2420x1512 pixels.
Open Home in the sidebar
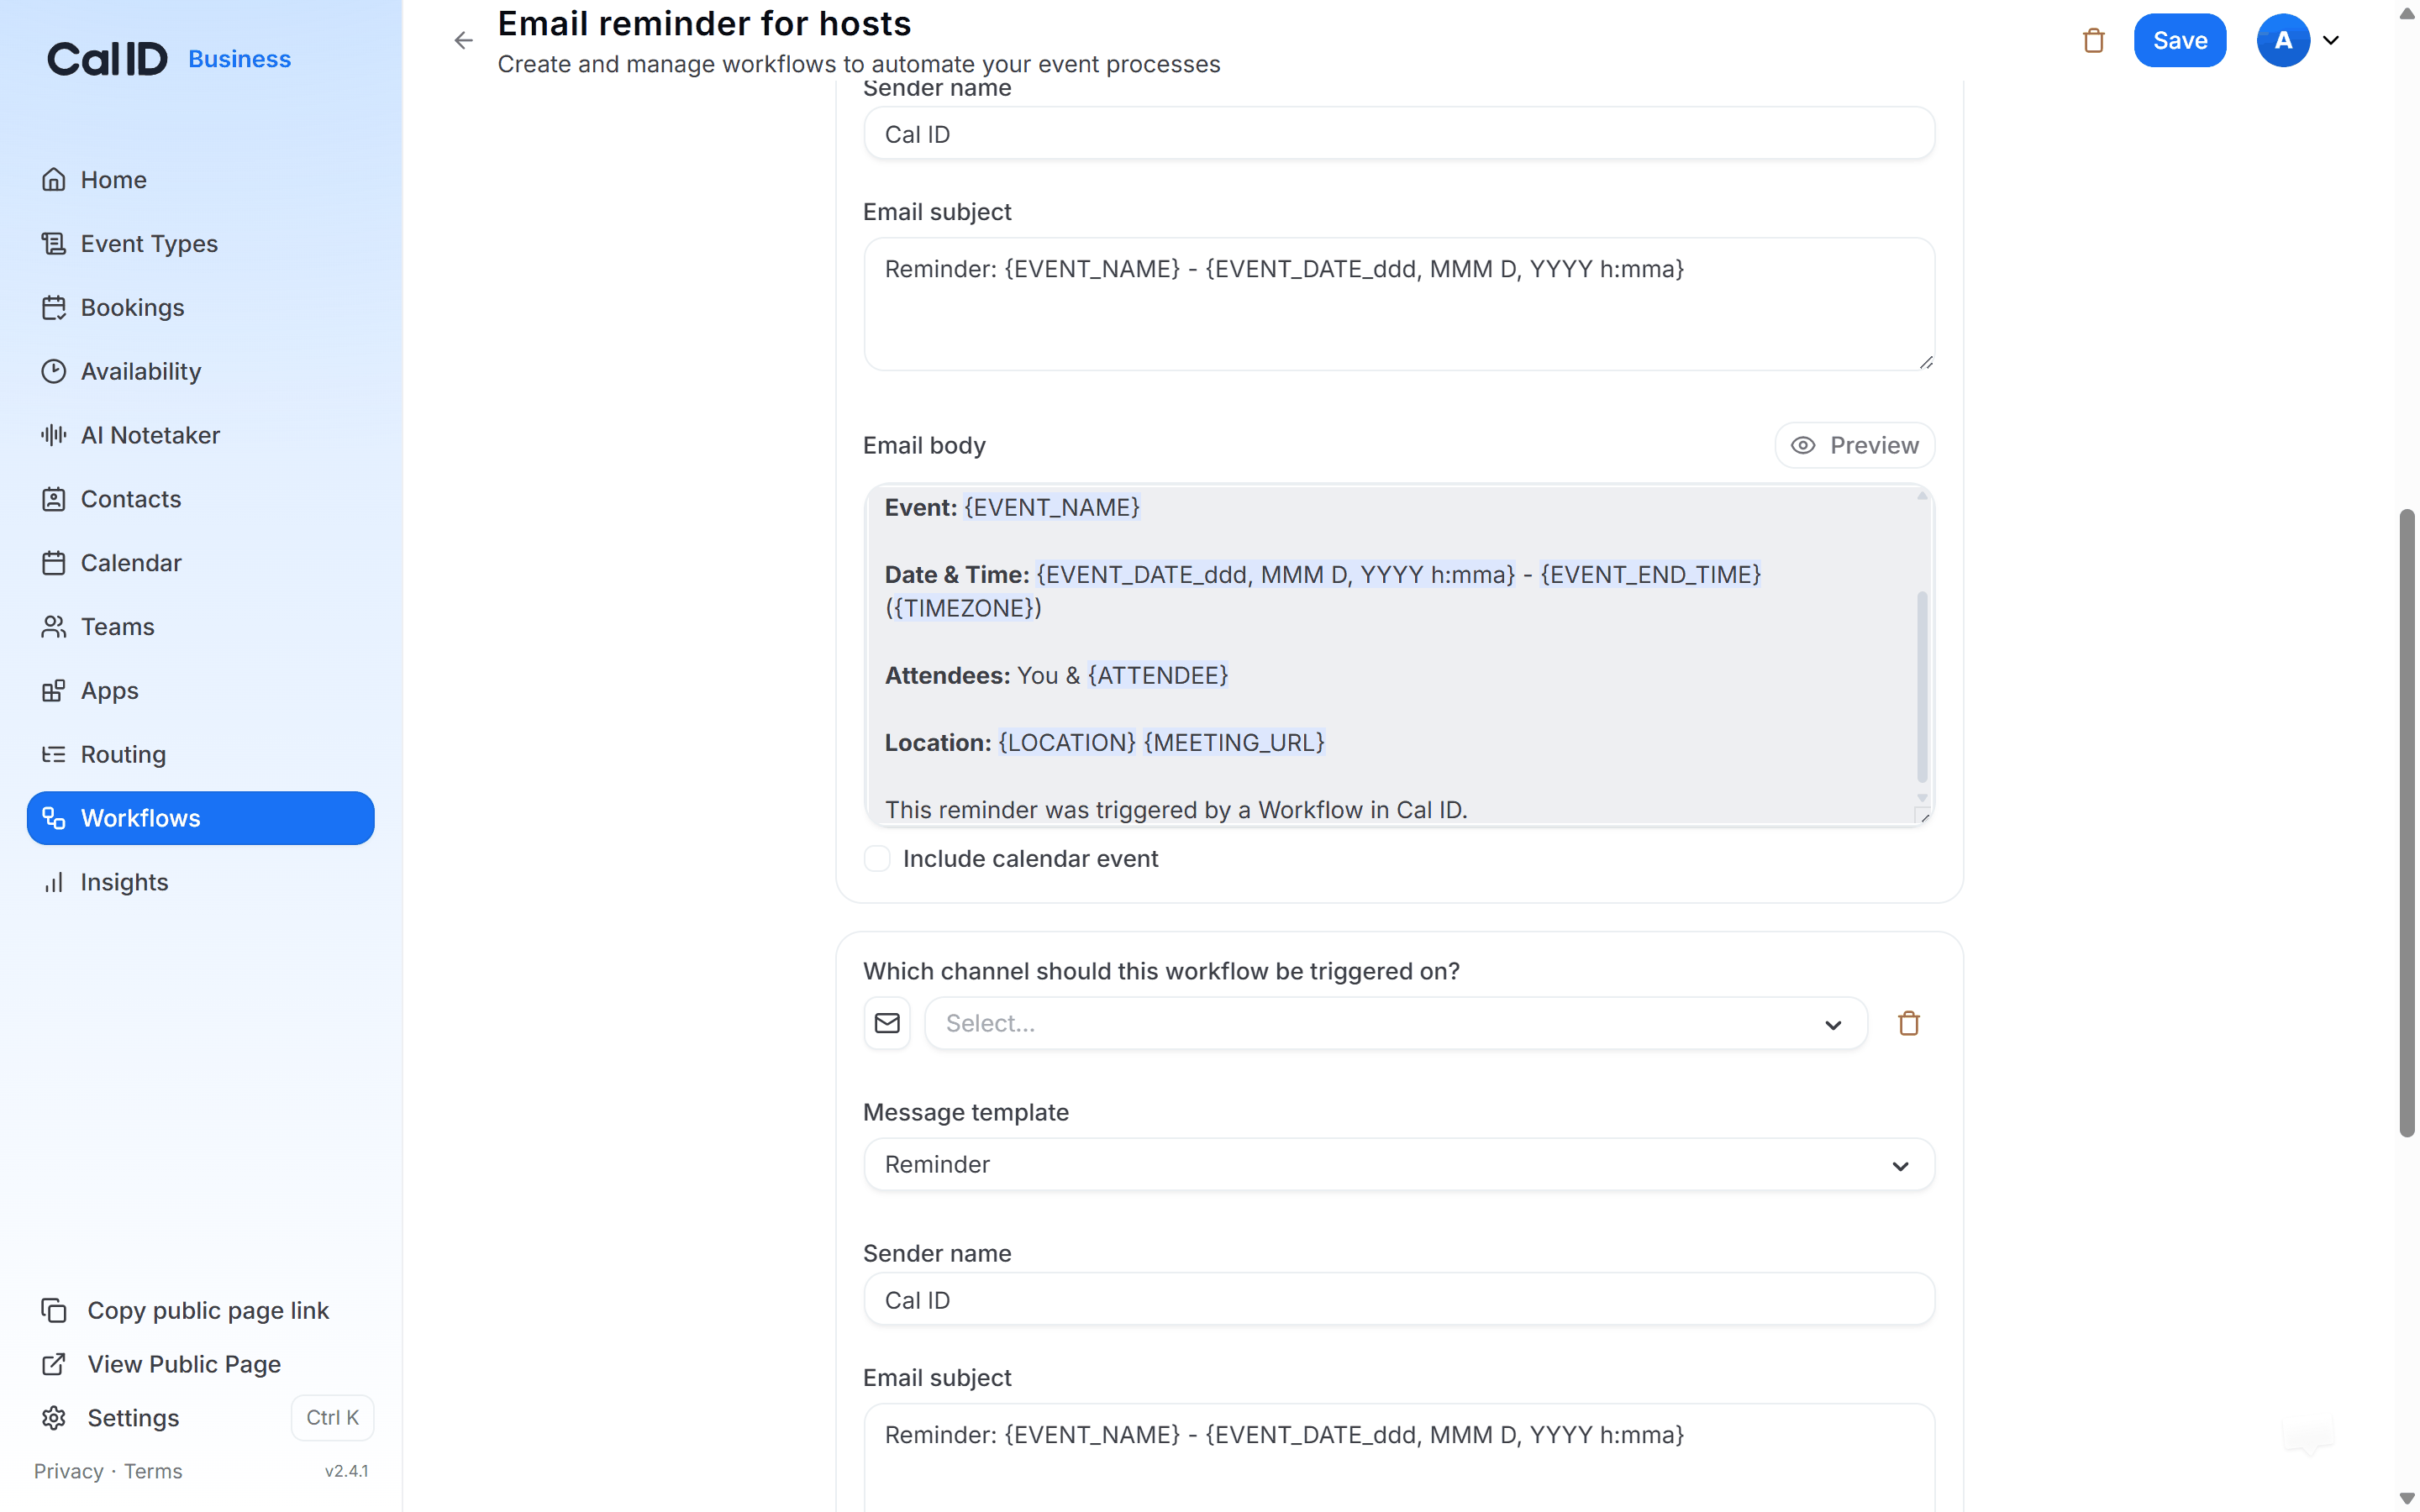point(201,180)
